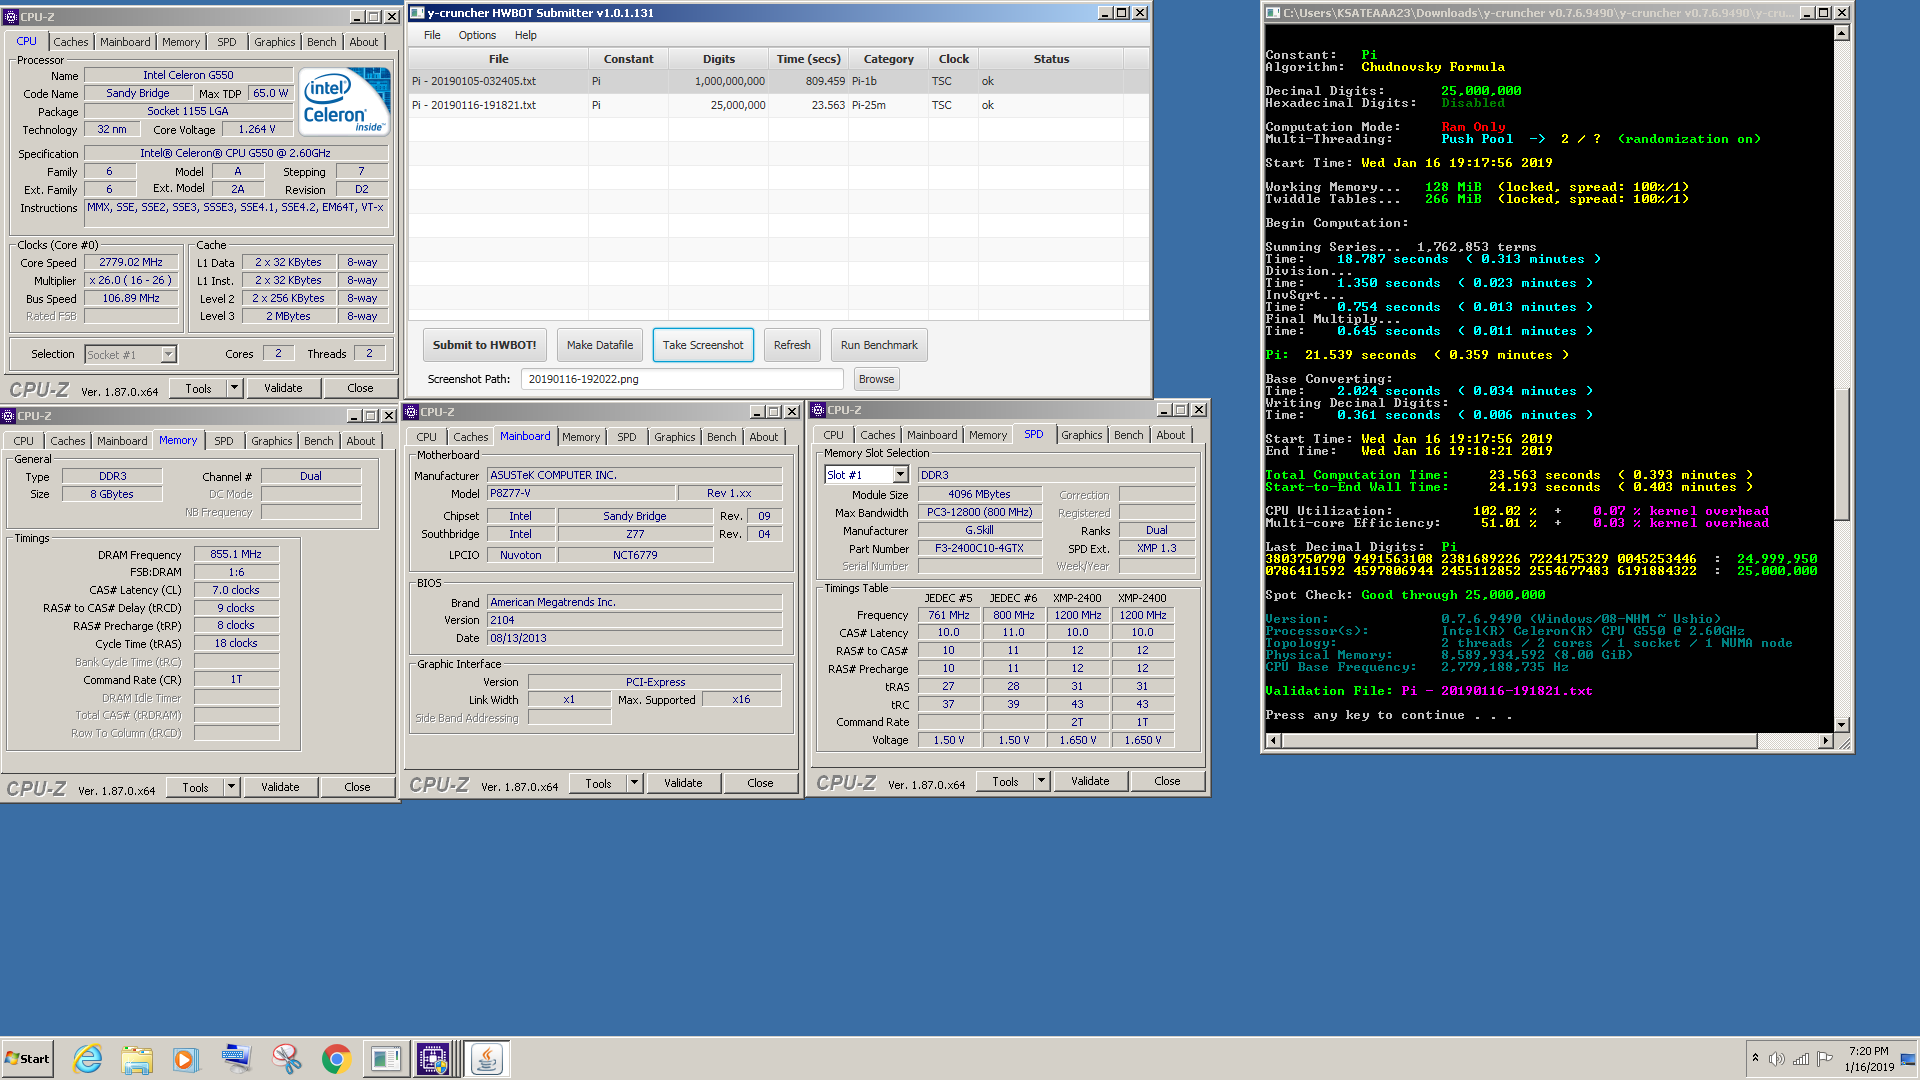Click the Core Speed value 2779.02 MHz
This screenshot has width=1920, height=1080.
131,263
